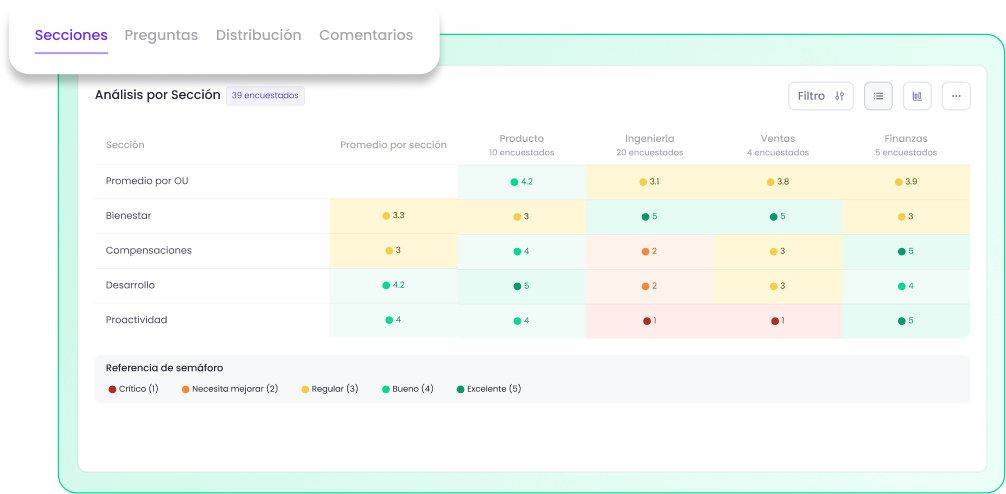The image size is (1006, 494).
Task: Click Compensaciones score for Ventas
Action: pos(778,251)
